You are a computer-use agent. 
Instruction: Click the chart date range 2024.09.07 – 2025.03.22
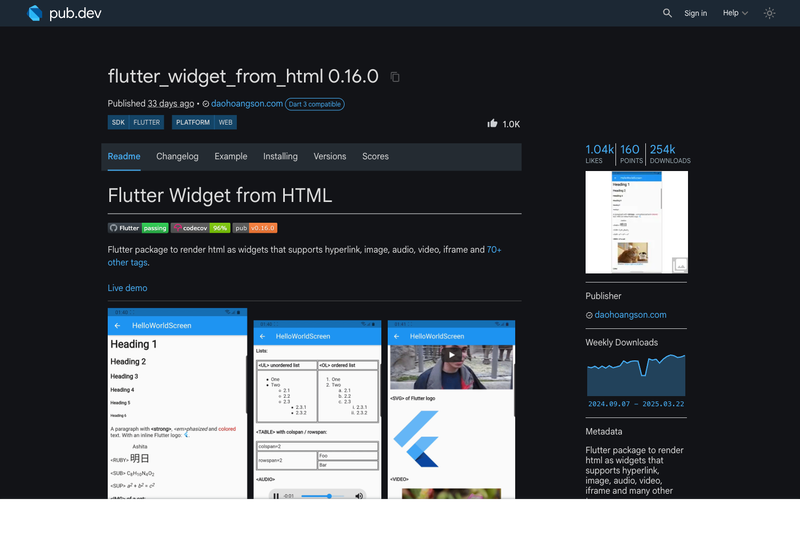[636, 404]
